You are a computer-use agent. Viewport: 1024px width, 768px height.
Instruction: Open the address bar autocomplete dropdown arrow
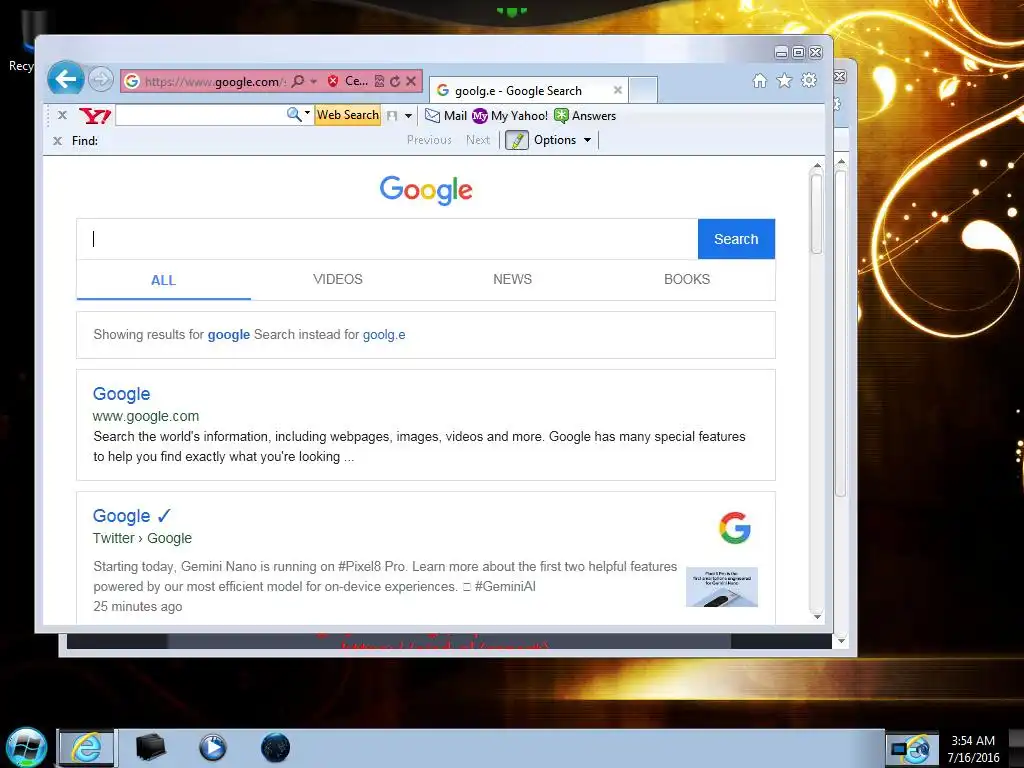tap(313, 81)
